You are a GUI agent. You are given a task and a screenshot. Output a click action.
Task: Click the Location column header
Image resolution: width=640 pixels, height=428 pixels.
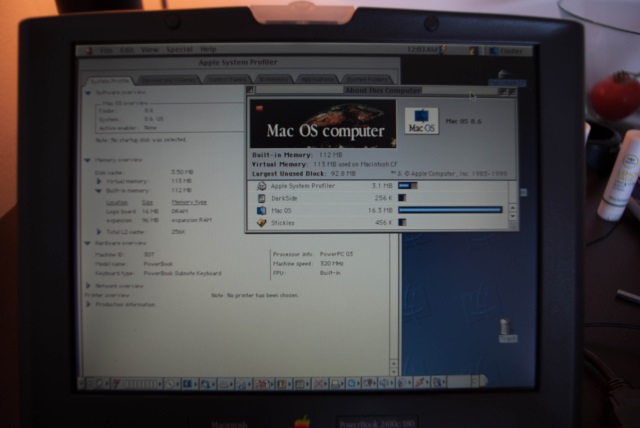tap(117, 202)
